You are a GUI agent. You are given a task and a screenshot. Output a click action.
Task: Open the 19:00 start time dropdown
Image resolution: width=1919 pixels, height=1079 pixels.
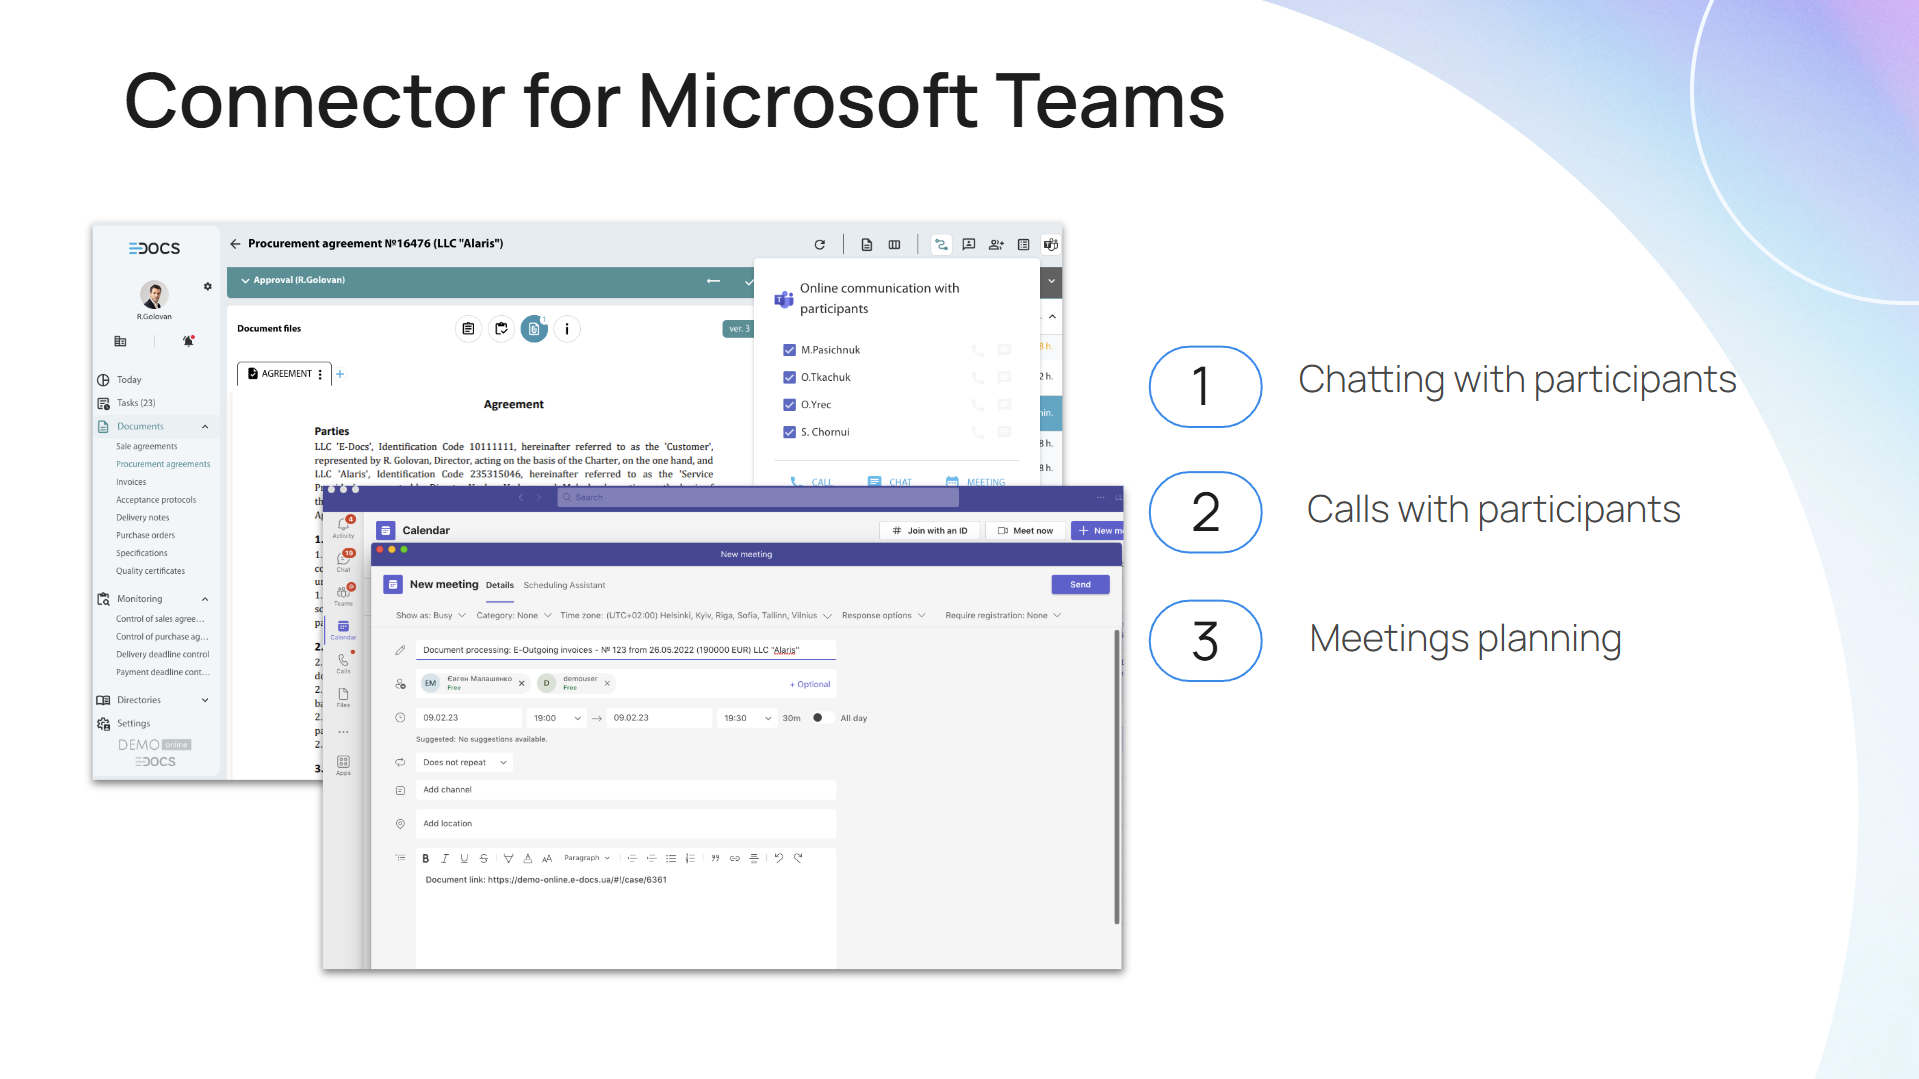coord(557,718)
